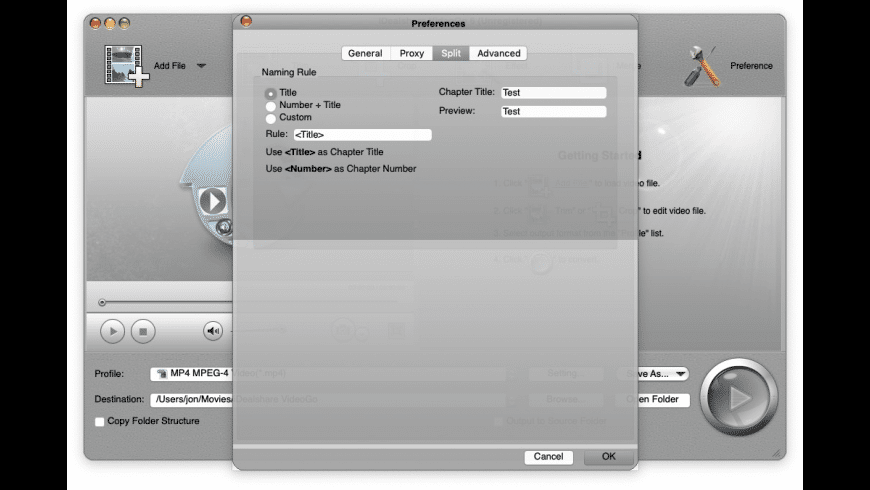Switch to the General tab
The image size is (870, 490).
tap(365, 53)
